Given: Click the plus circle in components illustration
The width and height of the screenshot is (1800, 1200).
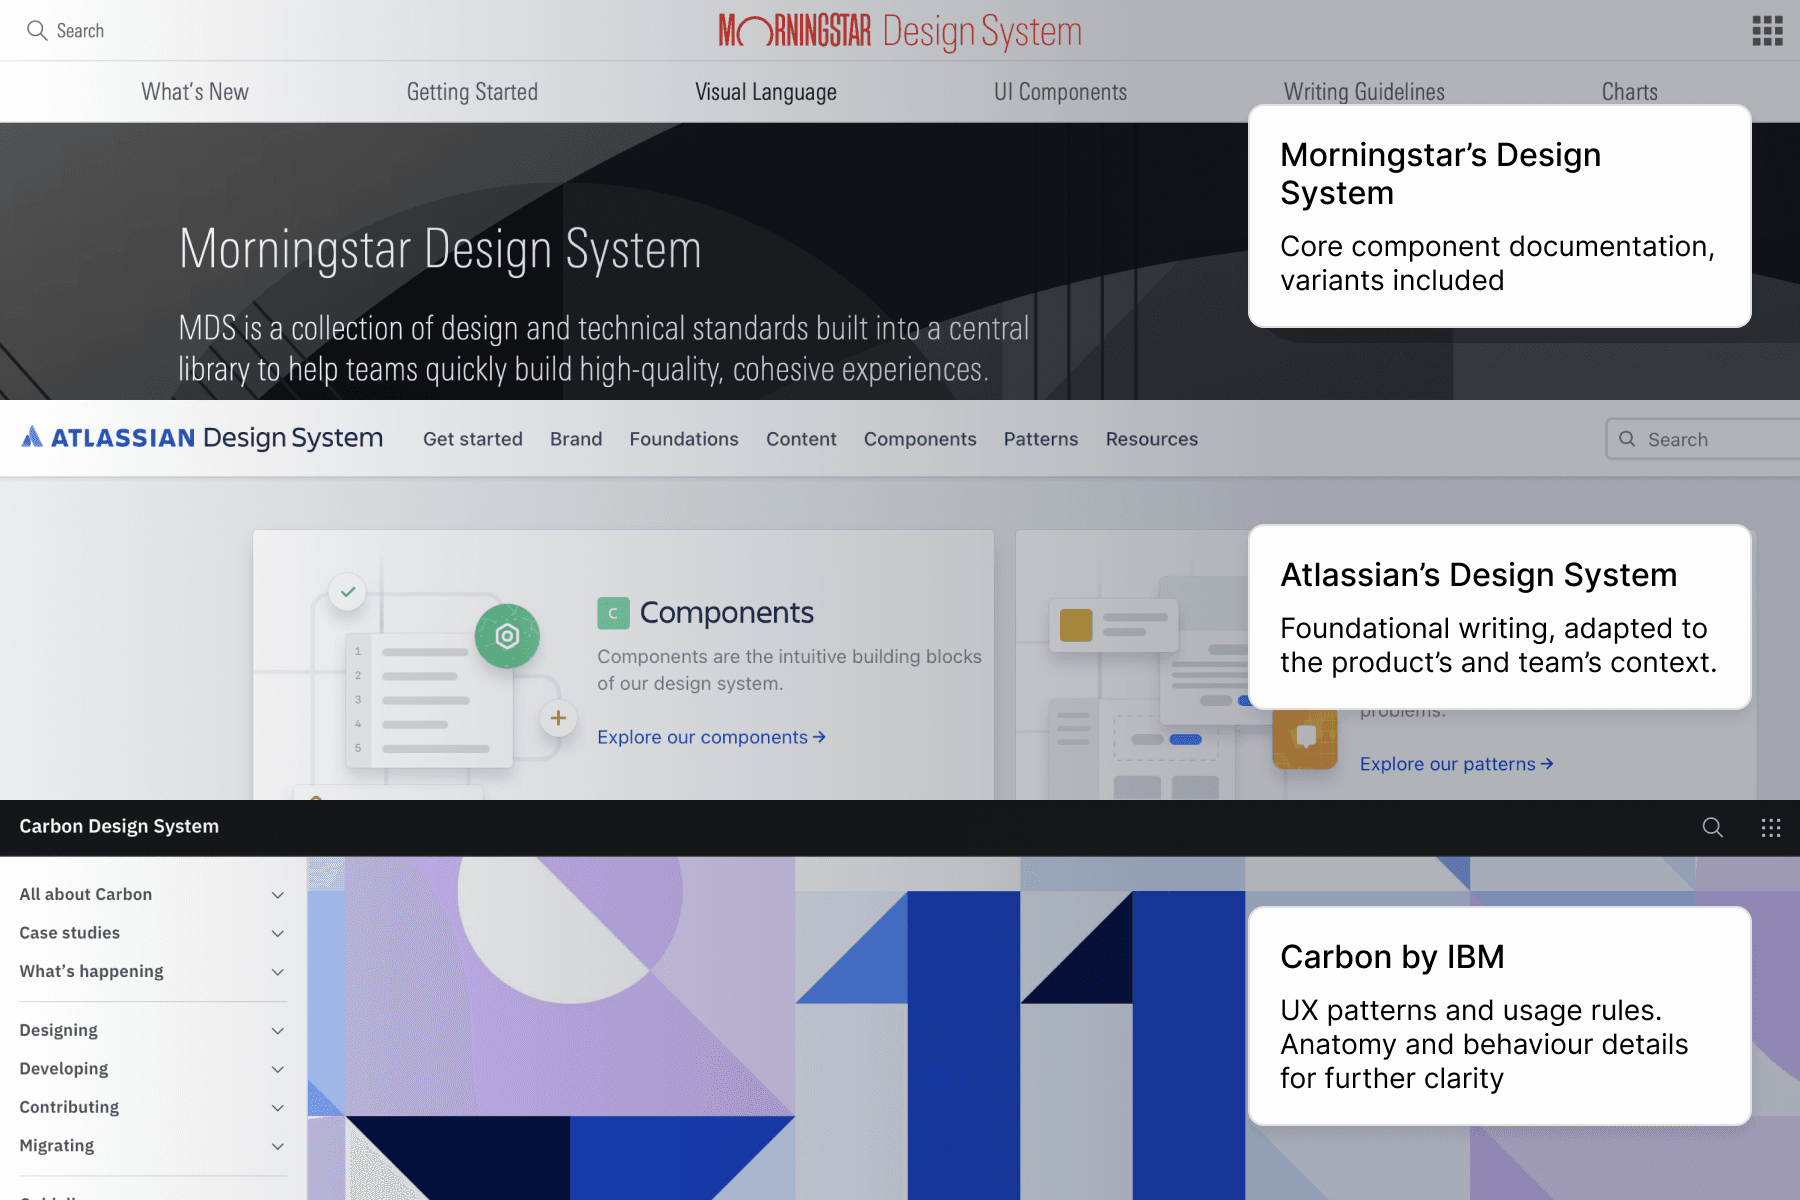Looking at the screenshot, I should (x=558, y=718).
